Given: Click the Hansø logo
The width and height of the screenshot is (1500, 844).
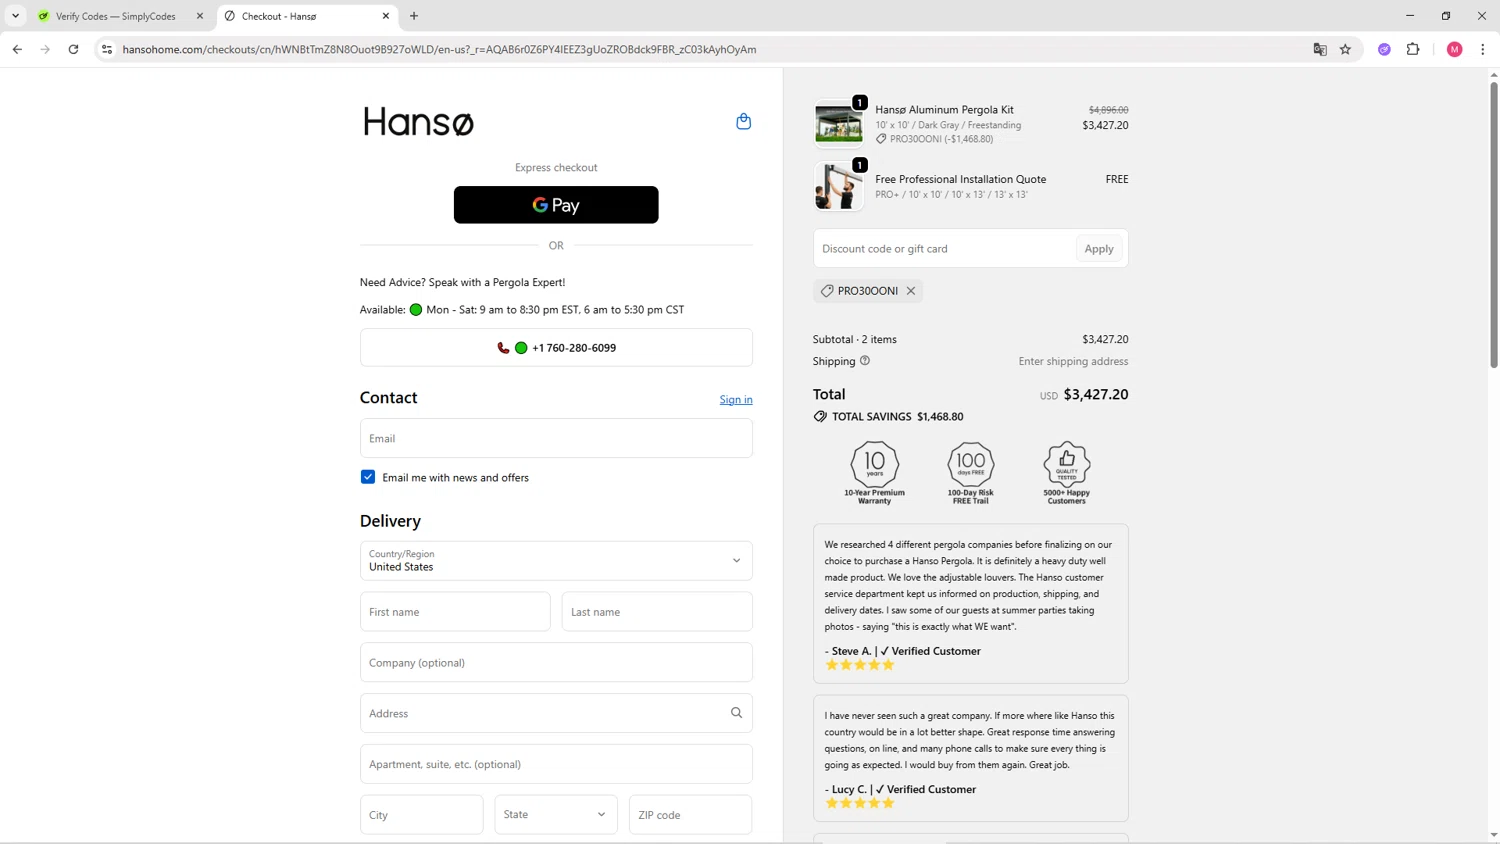Looking at the screenshot, I should [x=418, y=121].
